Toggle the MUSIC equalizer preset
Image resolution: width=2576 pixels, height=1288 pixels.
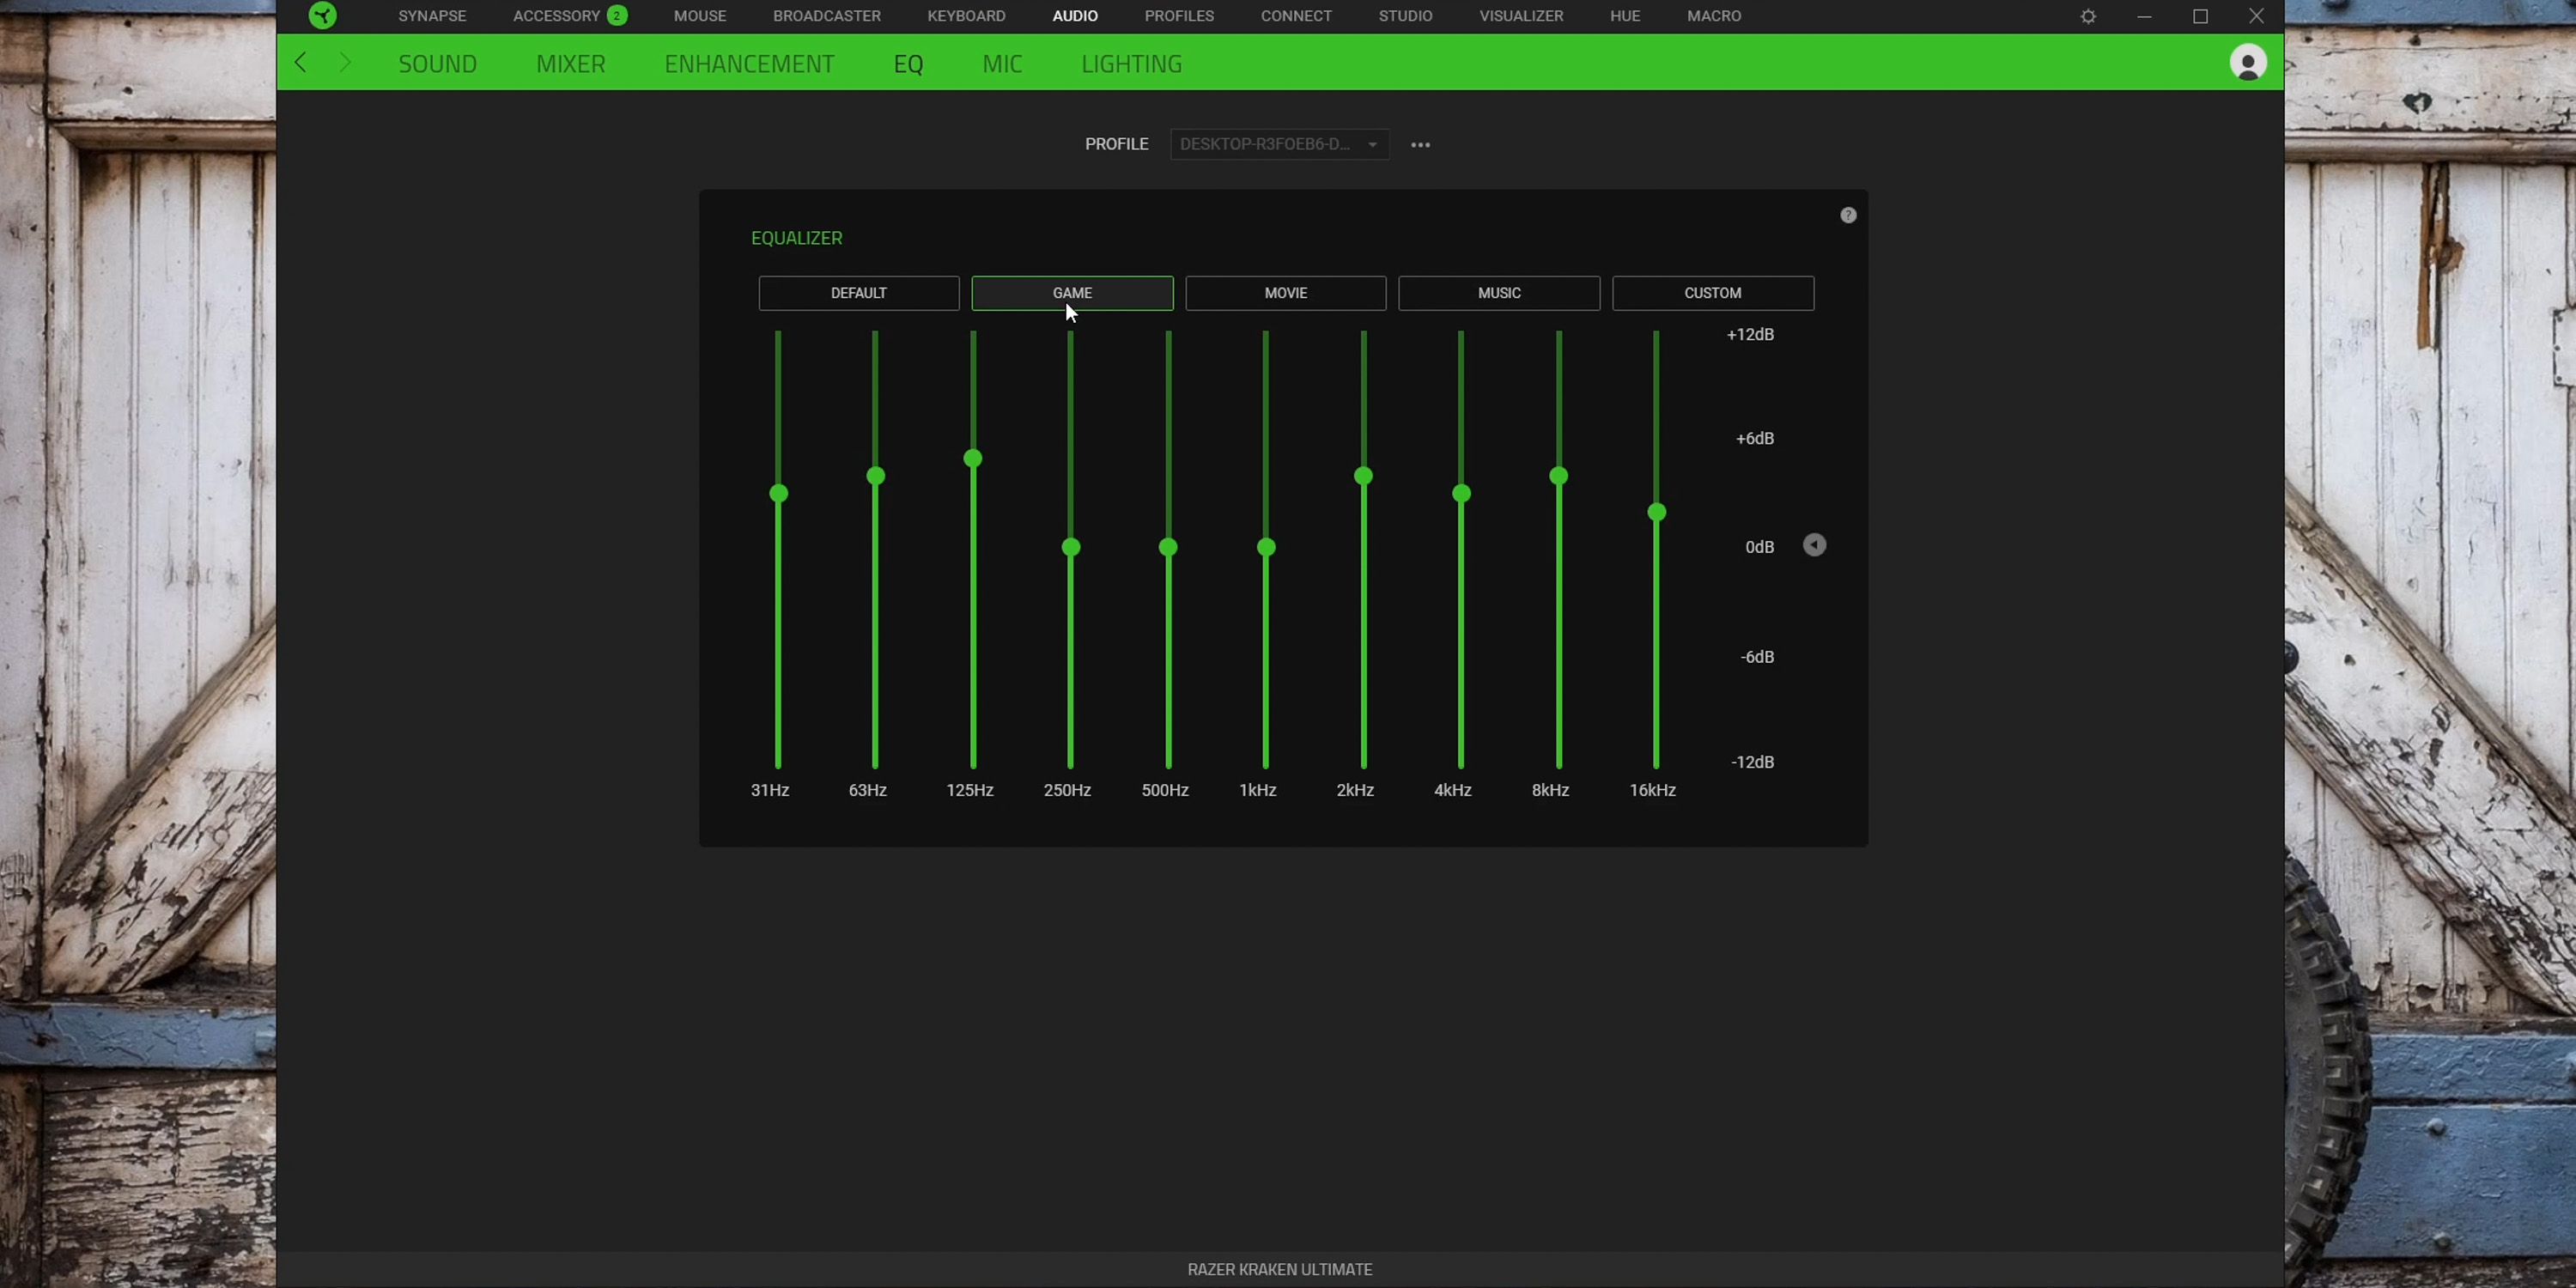pyautogui.click(x=1498, y=293)
